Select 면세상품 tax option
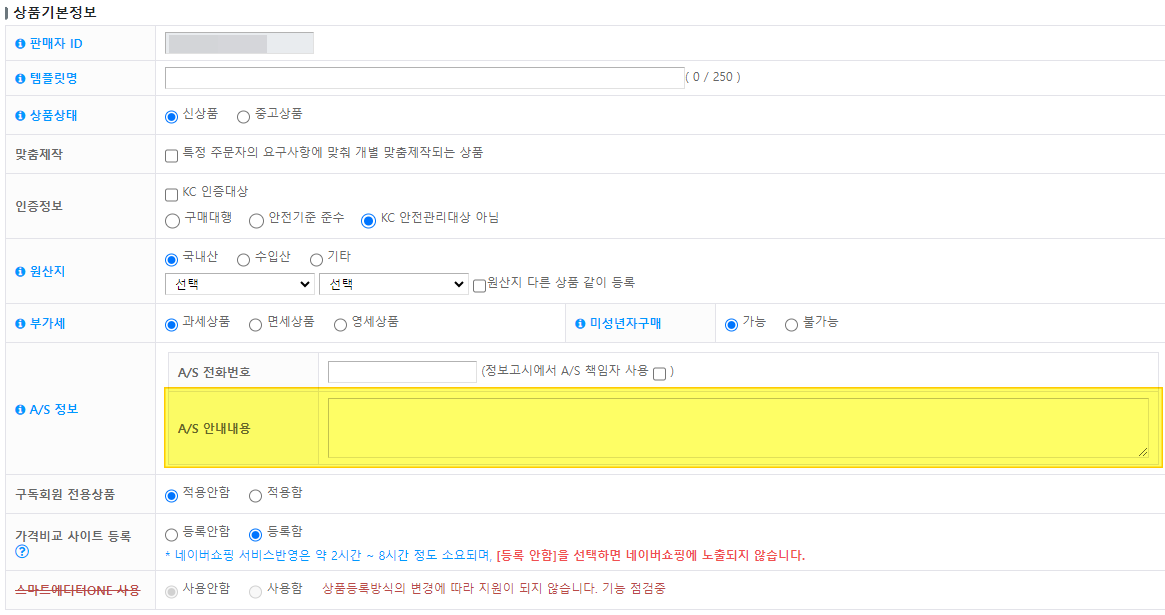The width and height of the screenshot is (1165, 615). tap(256, 325)
